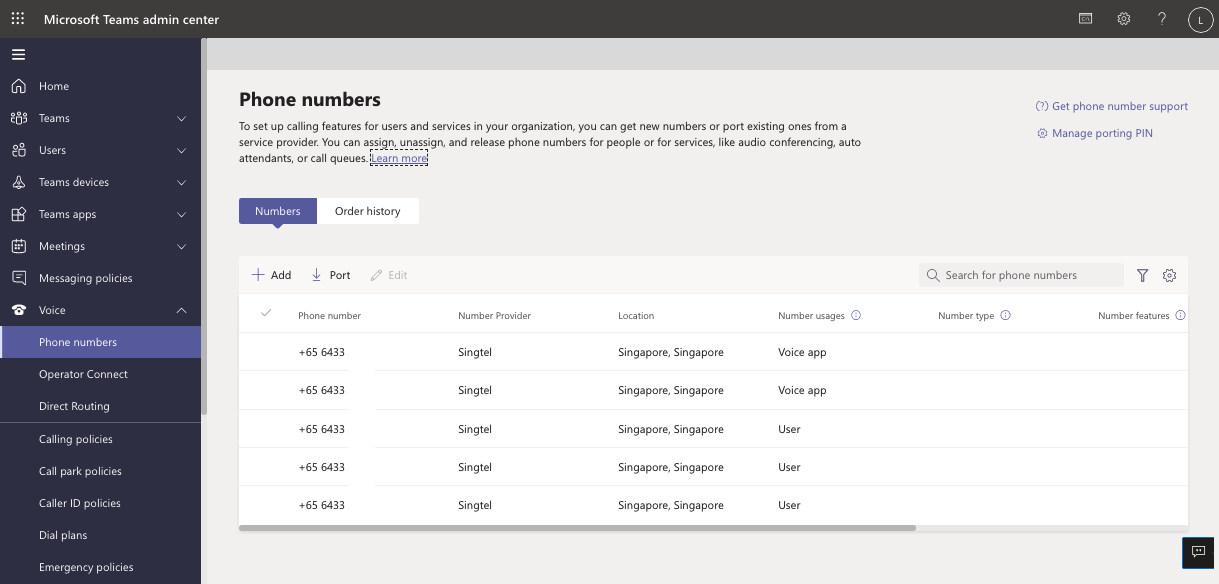
Task: Open the app launcher waffle icon
Action: (x=18, y=19)
